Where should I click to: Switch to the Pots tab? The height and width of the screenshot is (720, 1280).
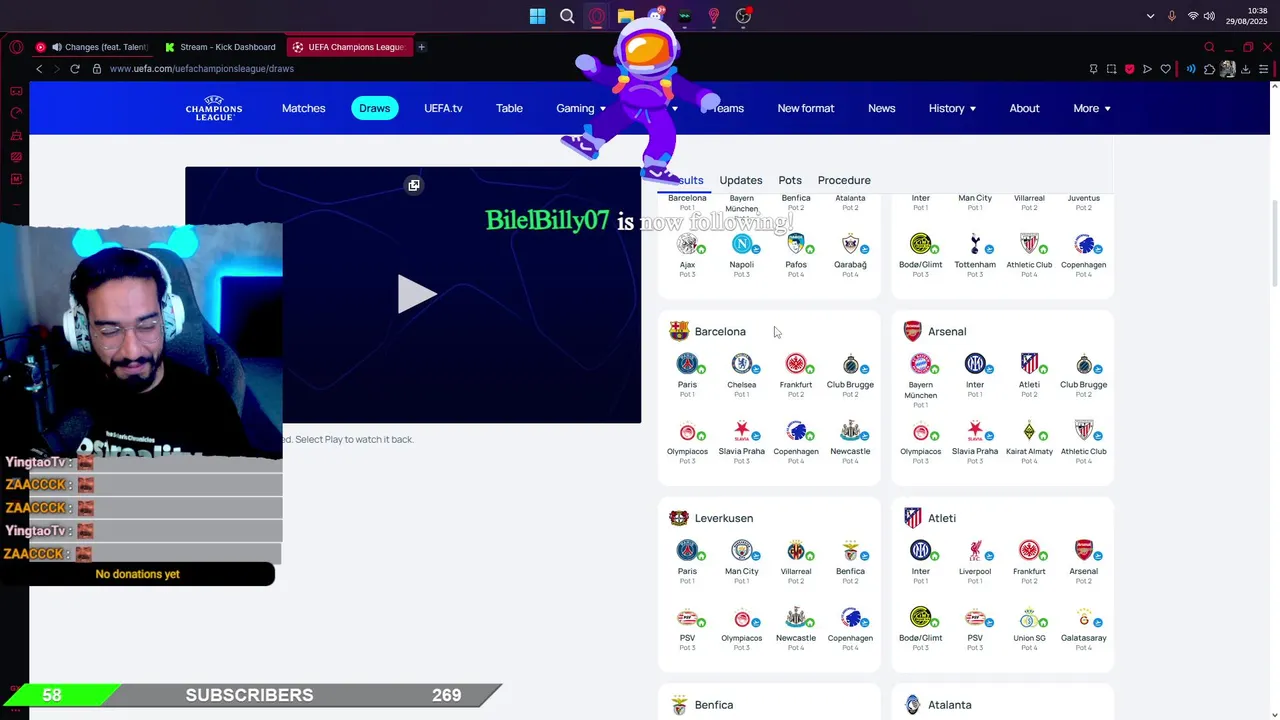coord(790,180)
